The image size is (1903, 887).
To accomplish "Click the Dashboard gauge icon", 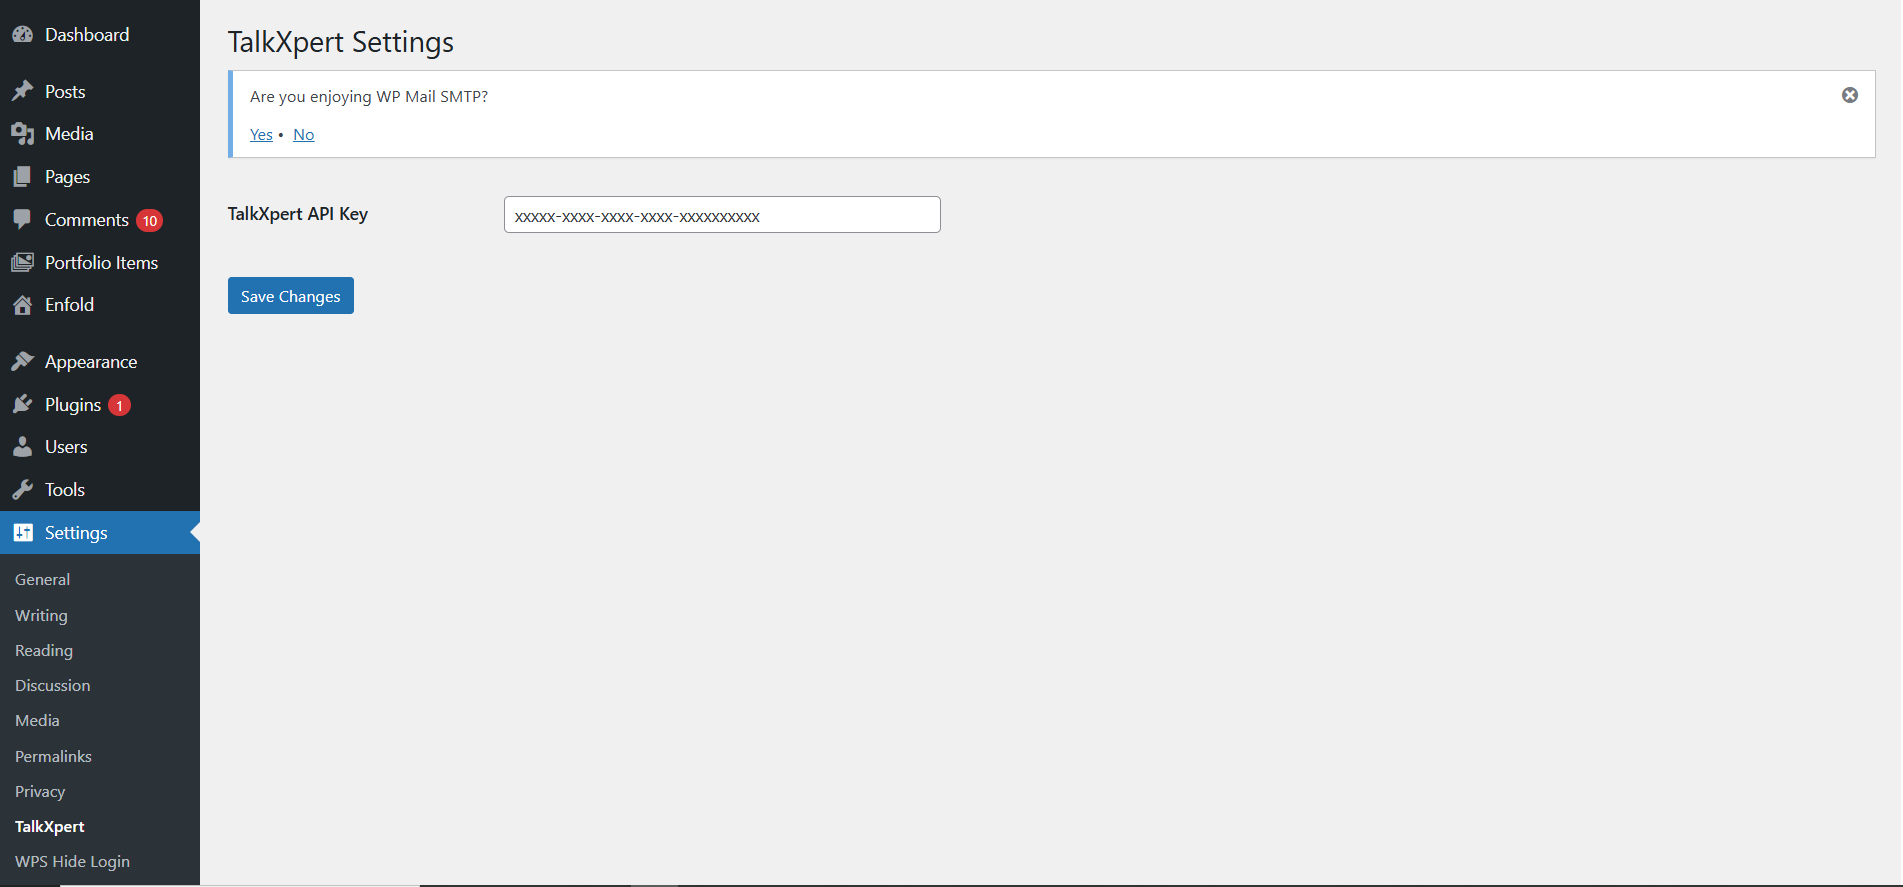I will click(x=23, y=34).
